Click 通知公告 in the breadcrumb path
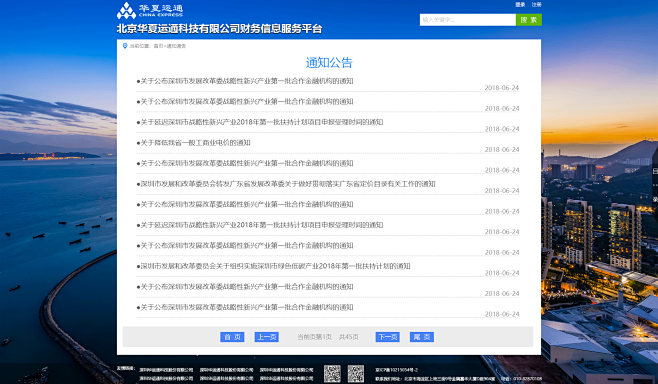The image size is (658, 384). click(176, 46)
